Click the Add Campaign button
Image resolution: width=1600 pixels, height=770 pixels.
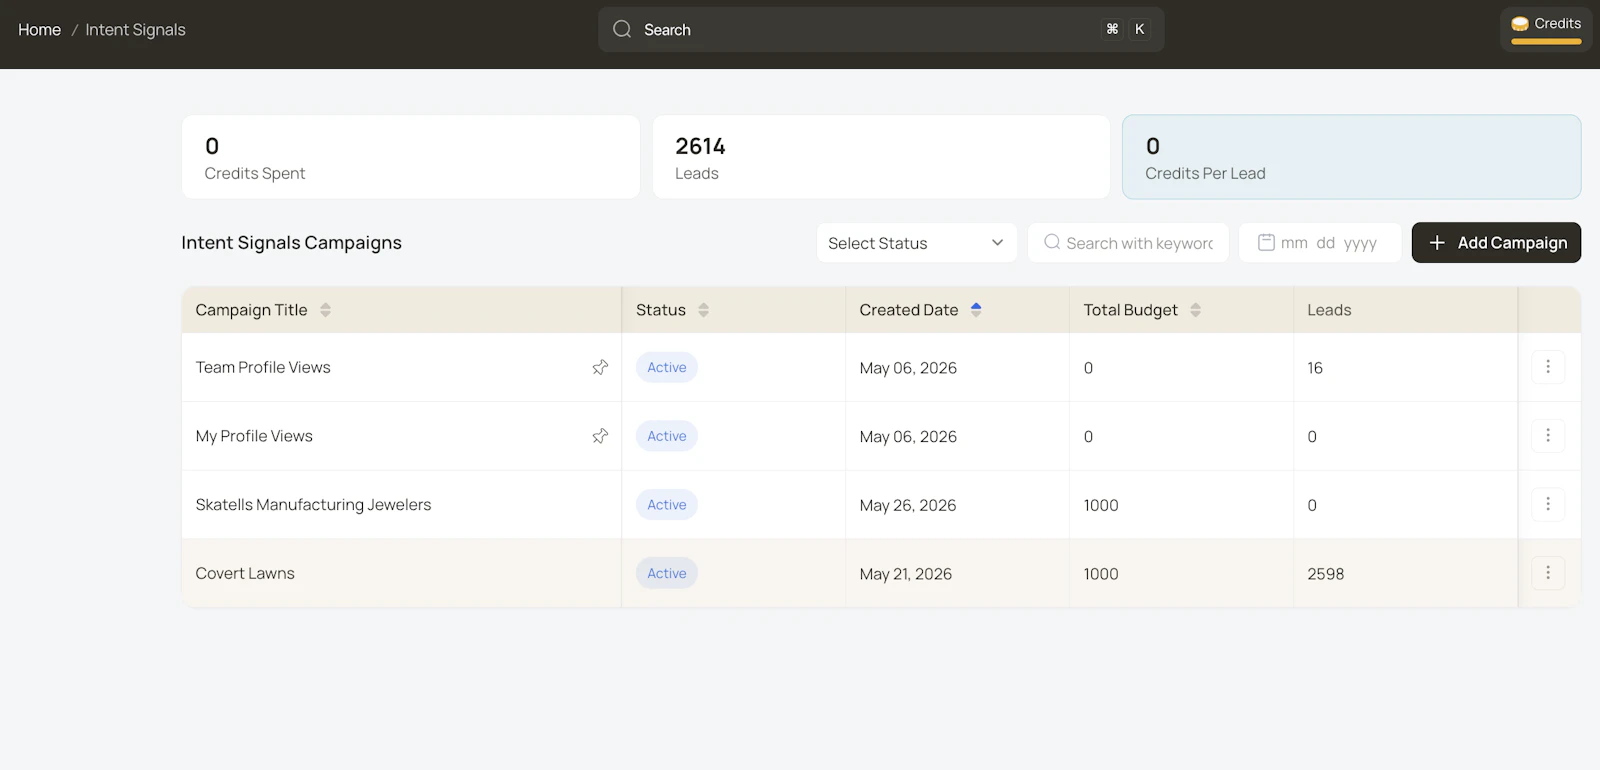(x=1496, y=243)
